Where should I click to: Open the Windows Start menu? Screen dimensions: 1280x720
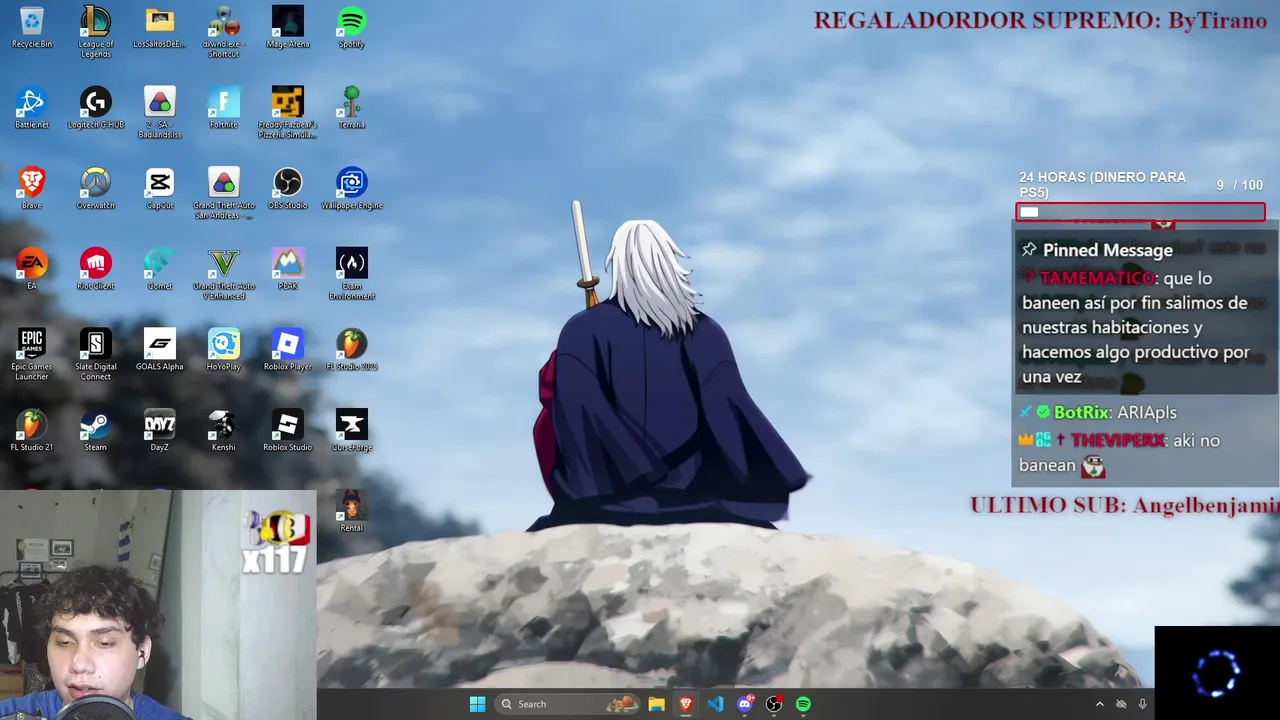(477, 704)
